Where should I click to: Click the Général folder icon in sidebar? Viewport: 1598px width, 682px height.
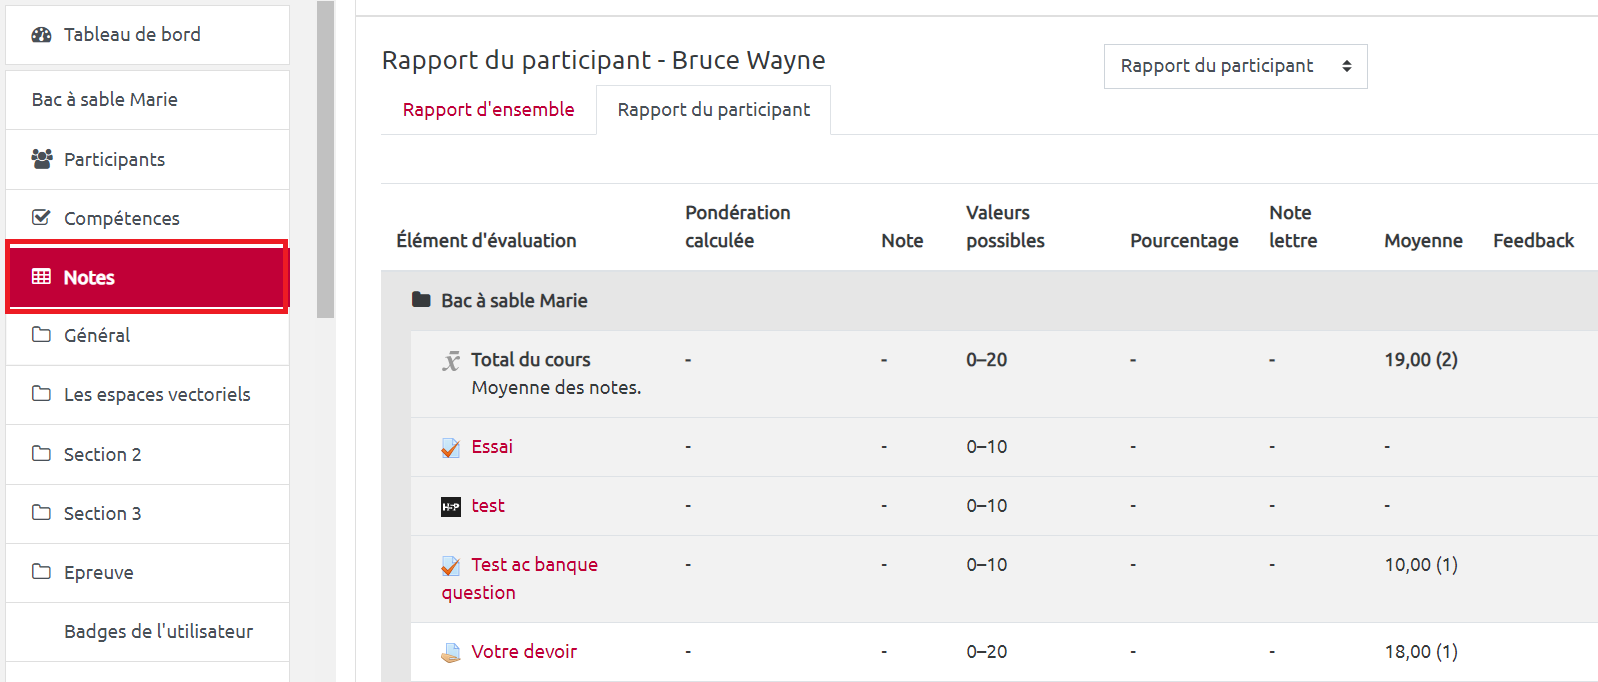41,335
